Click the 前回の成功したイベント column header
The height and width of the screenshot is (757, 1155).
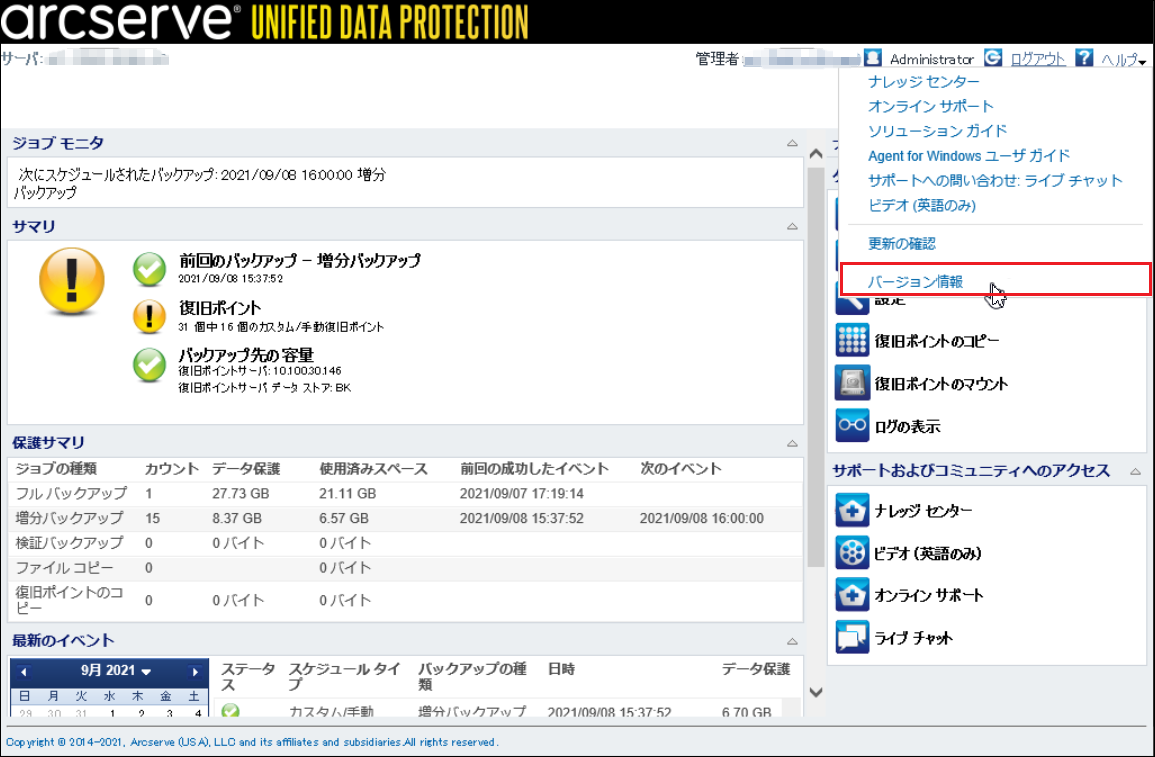click(x=534, y=469)
